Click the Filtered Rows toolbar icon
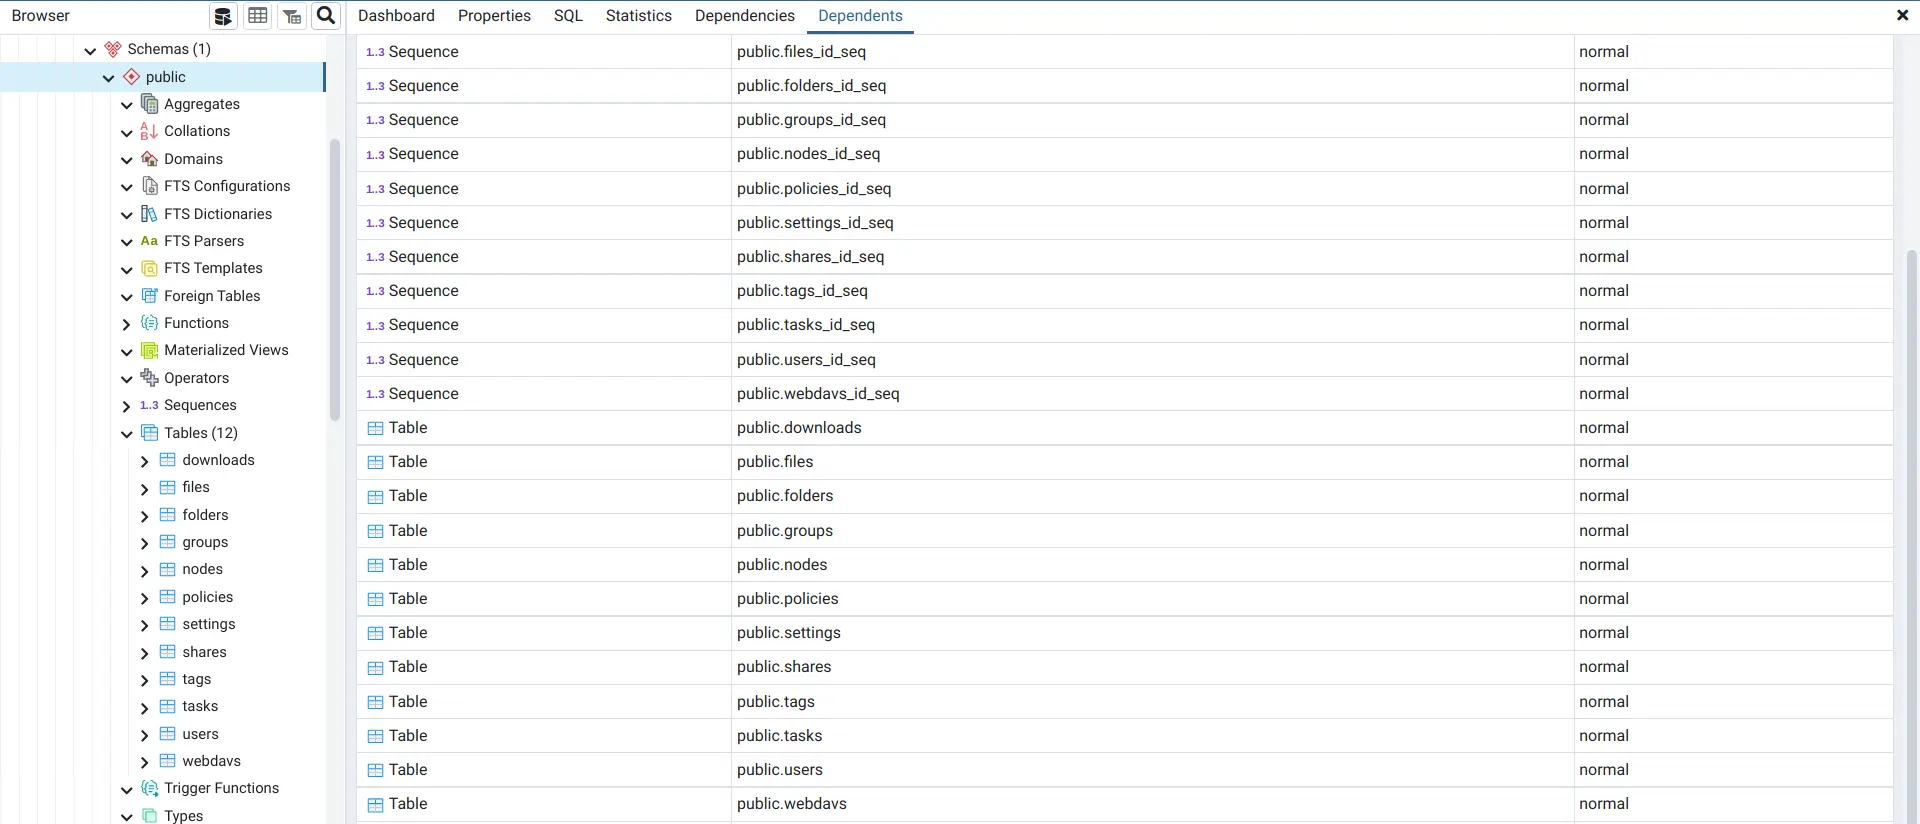This screenshot has height=824, width=1920. 292,16
